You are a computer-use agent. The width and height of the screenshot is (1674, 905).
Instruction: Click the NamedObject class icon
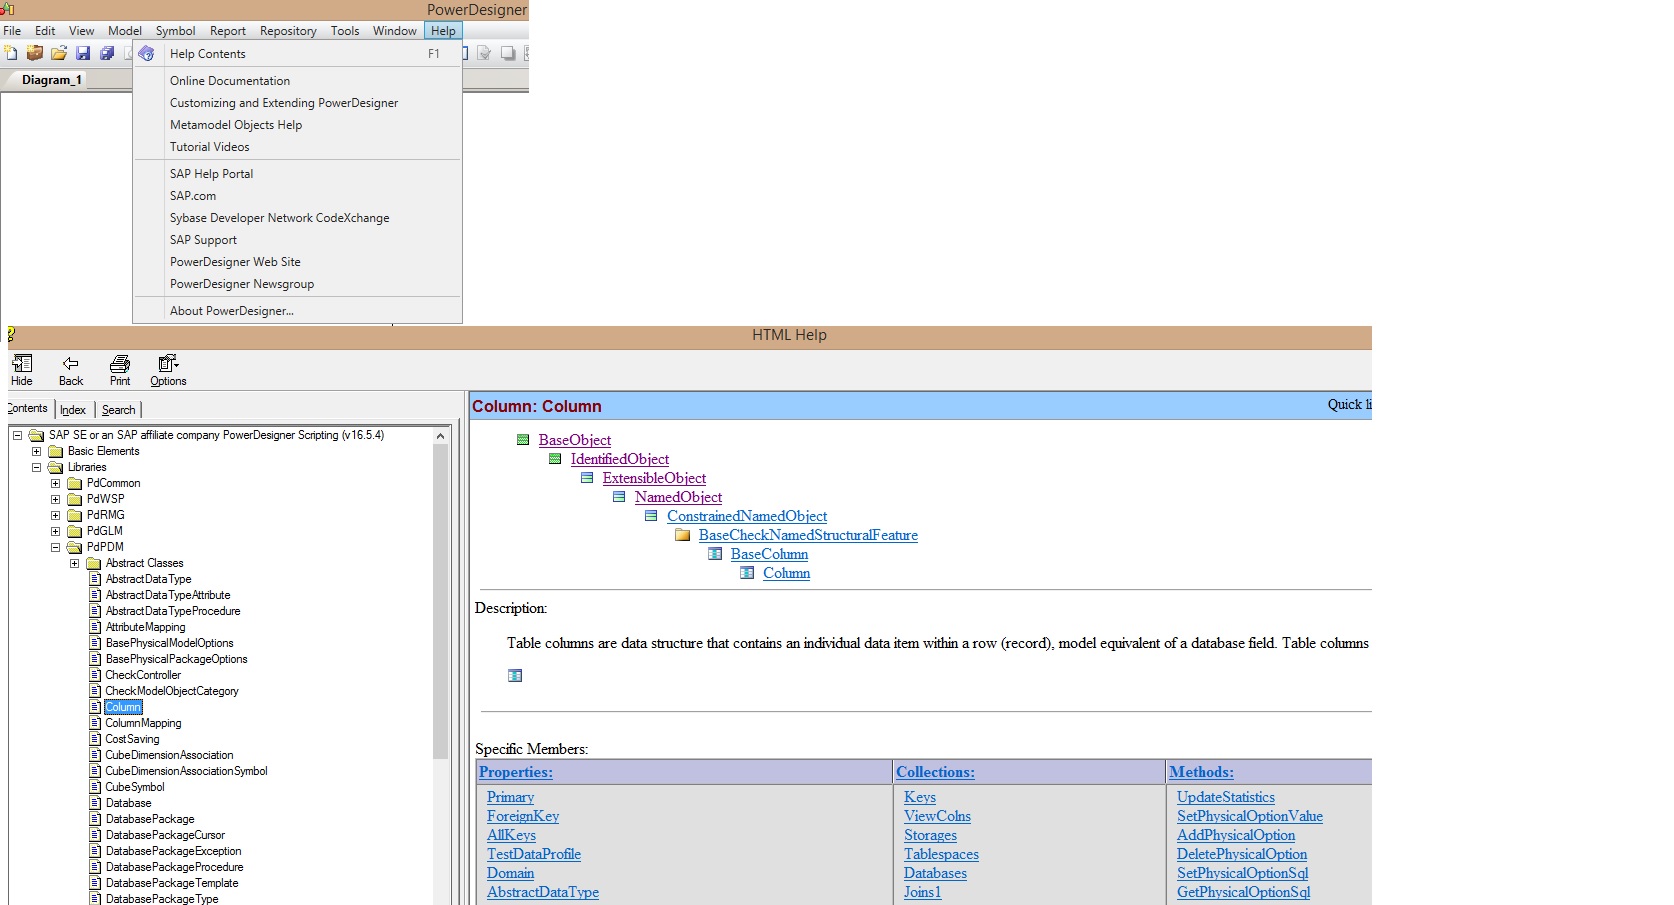click(619, 497)
